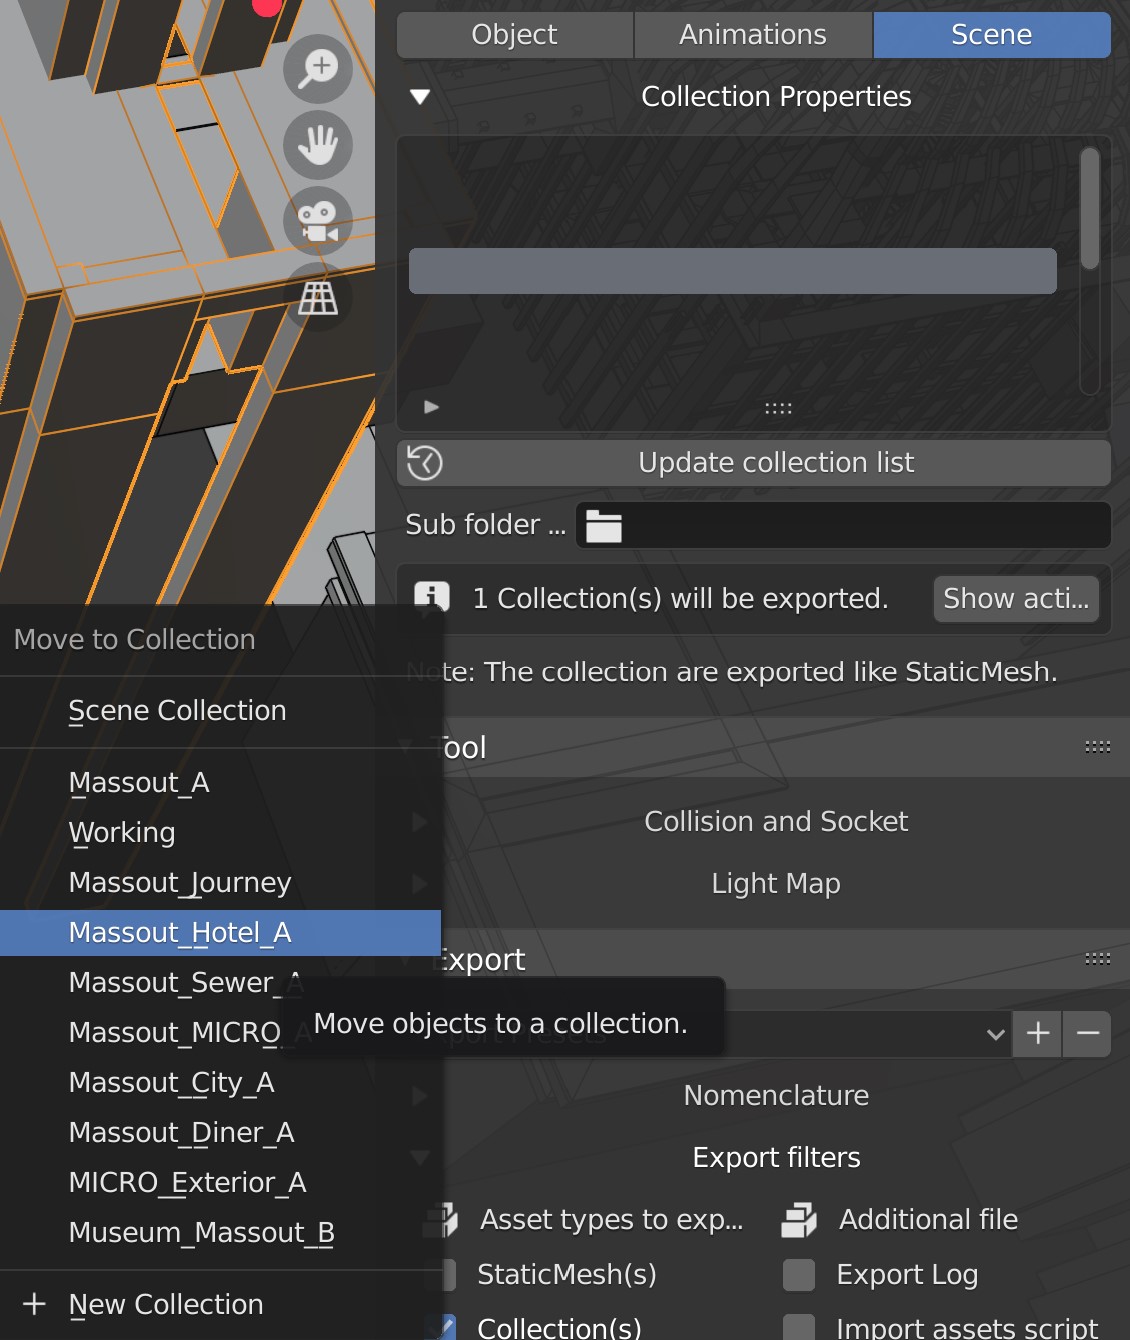Click inside the collection name input field

pyautogui.click(x=732, y=270)
